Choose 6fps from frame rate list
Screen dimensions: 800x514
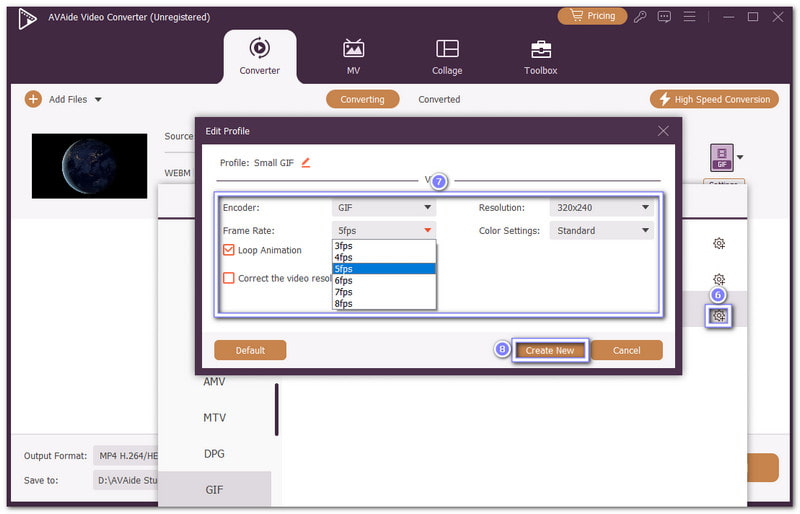coord(384,280)
